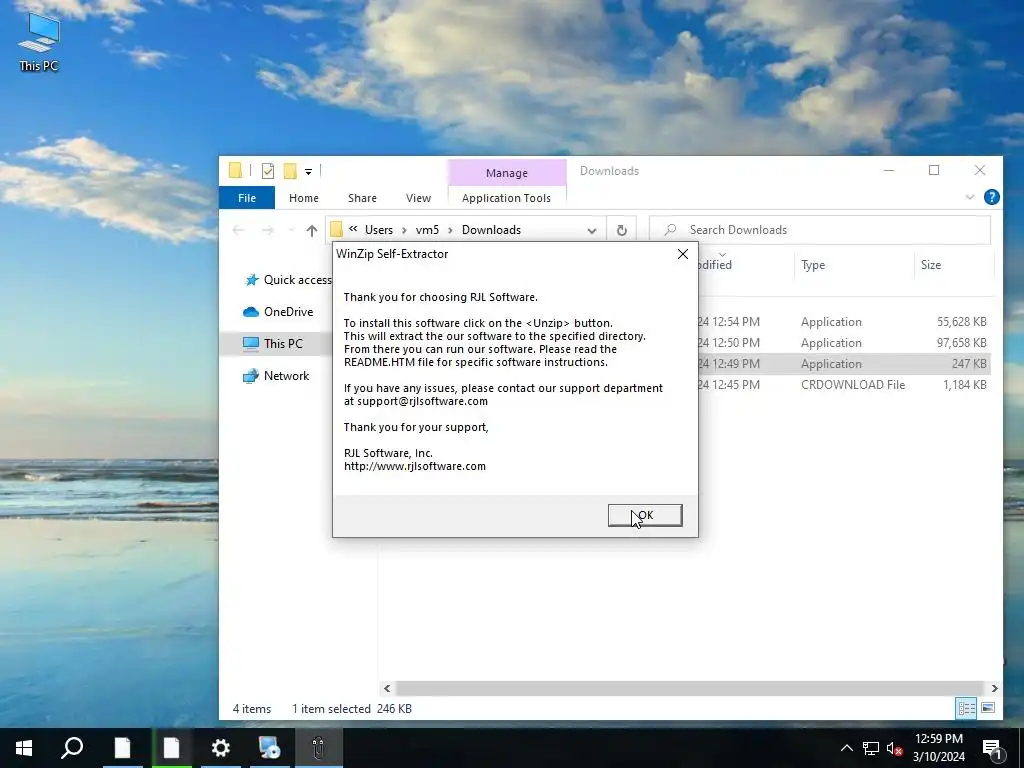Click the Forward navigation arrow

267,230
